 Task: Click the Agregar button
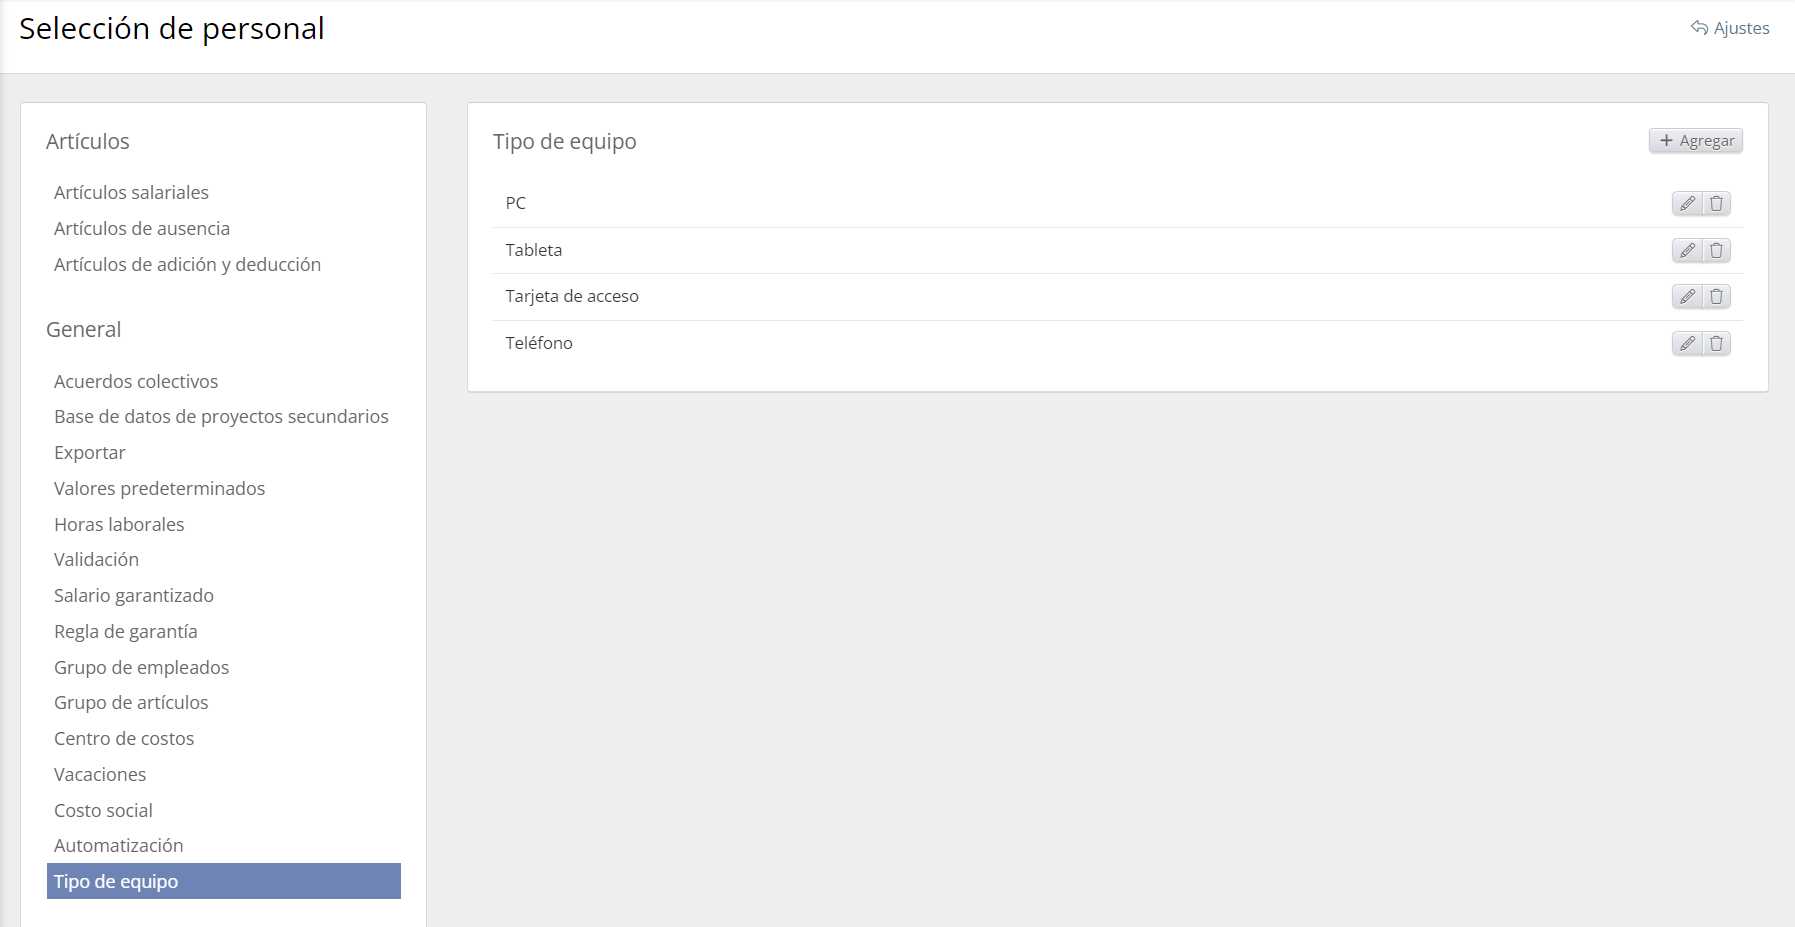[x=1696, y=141]
